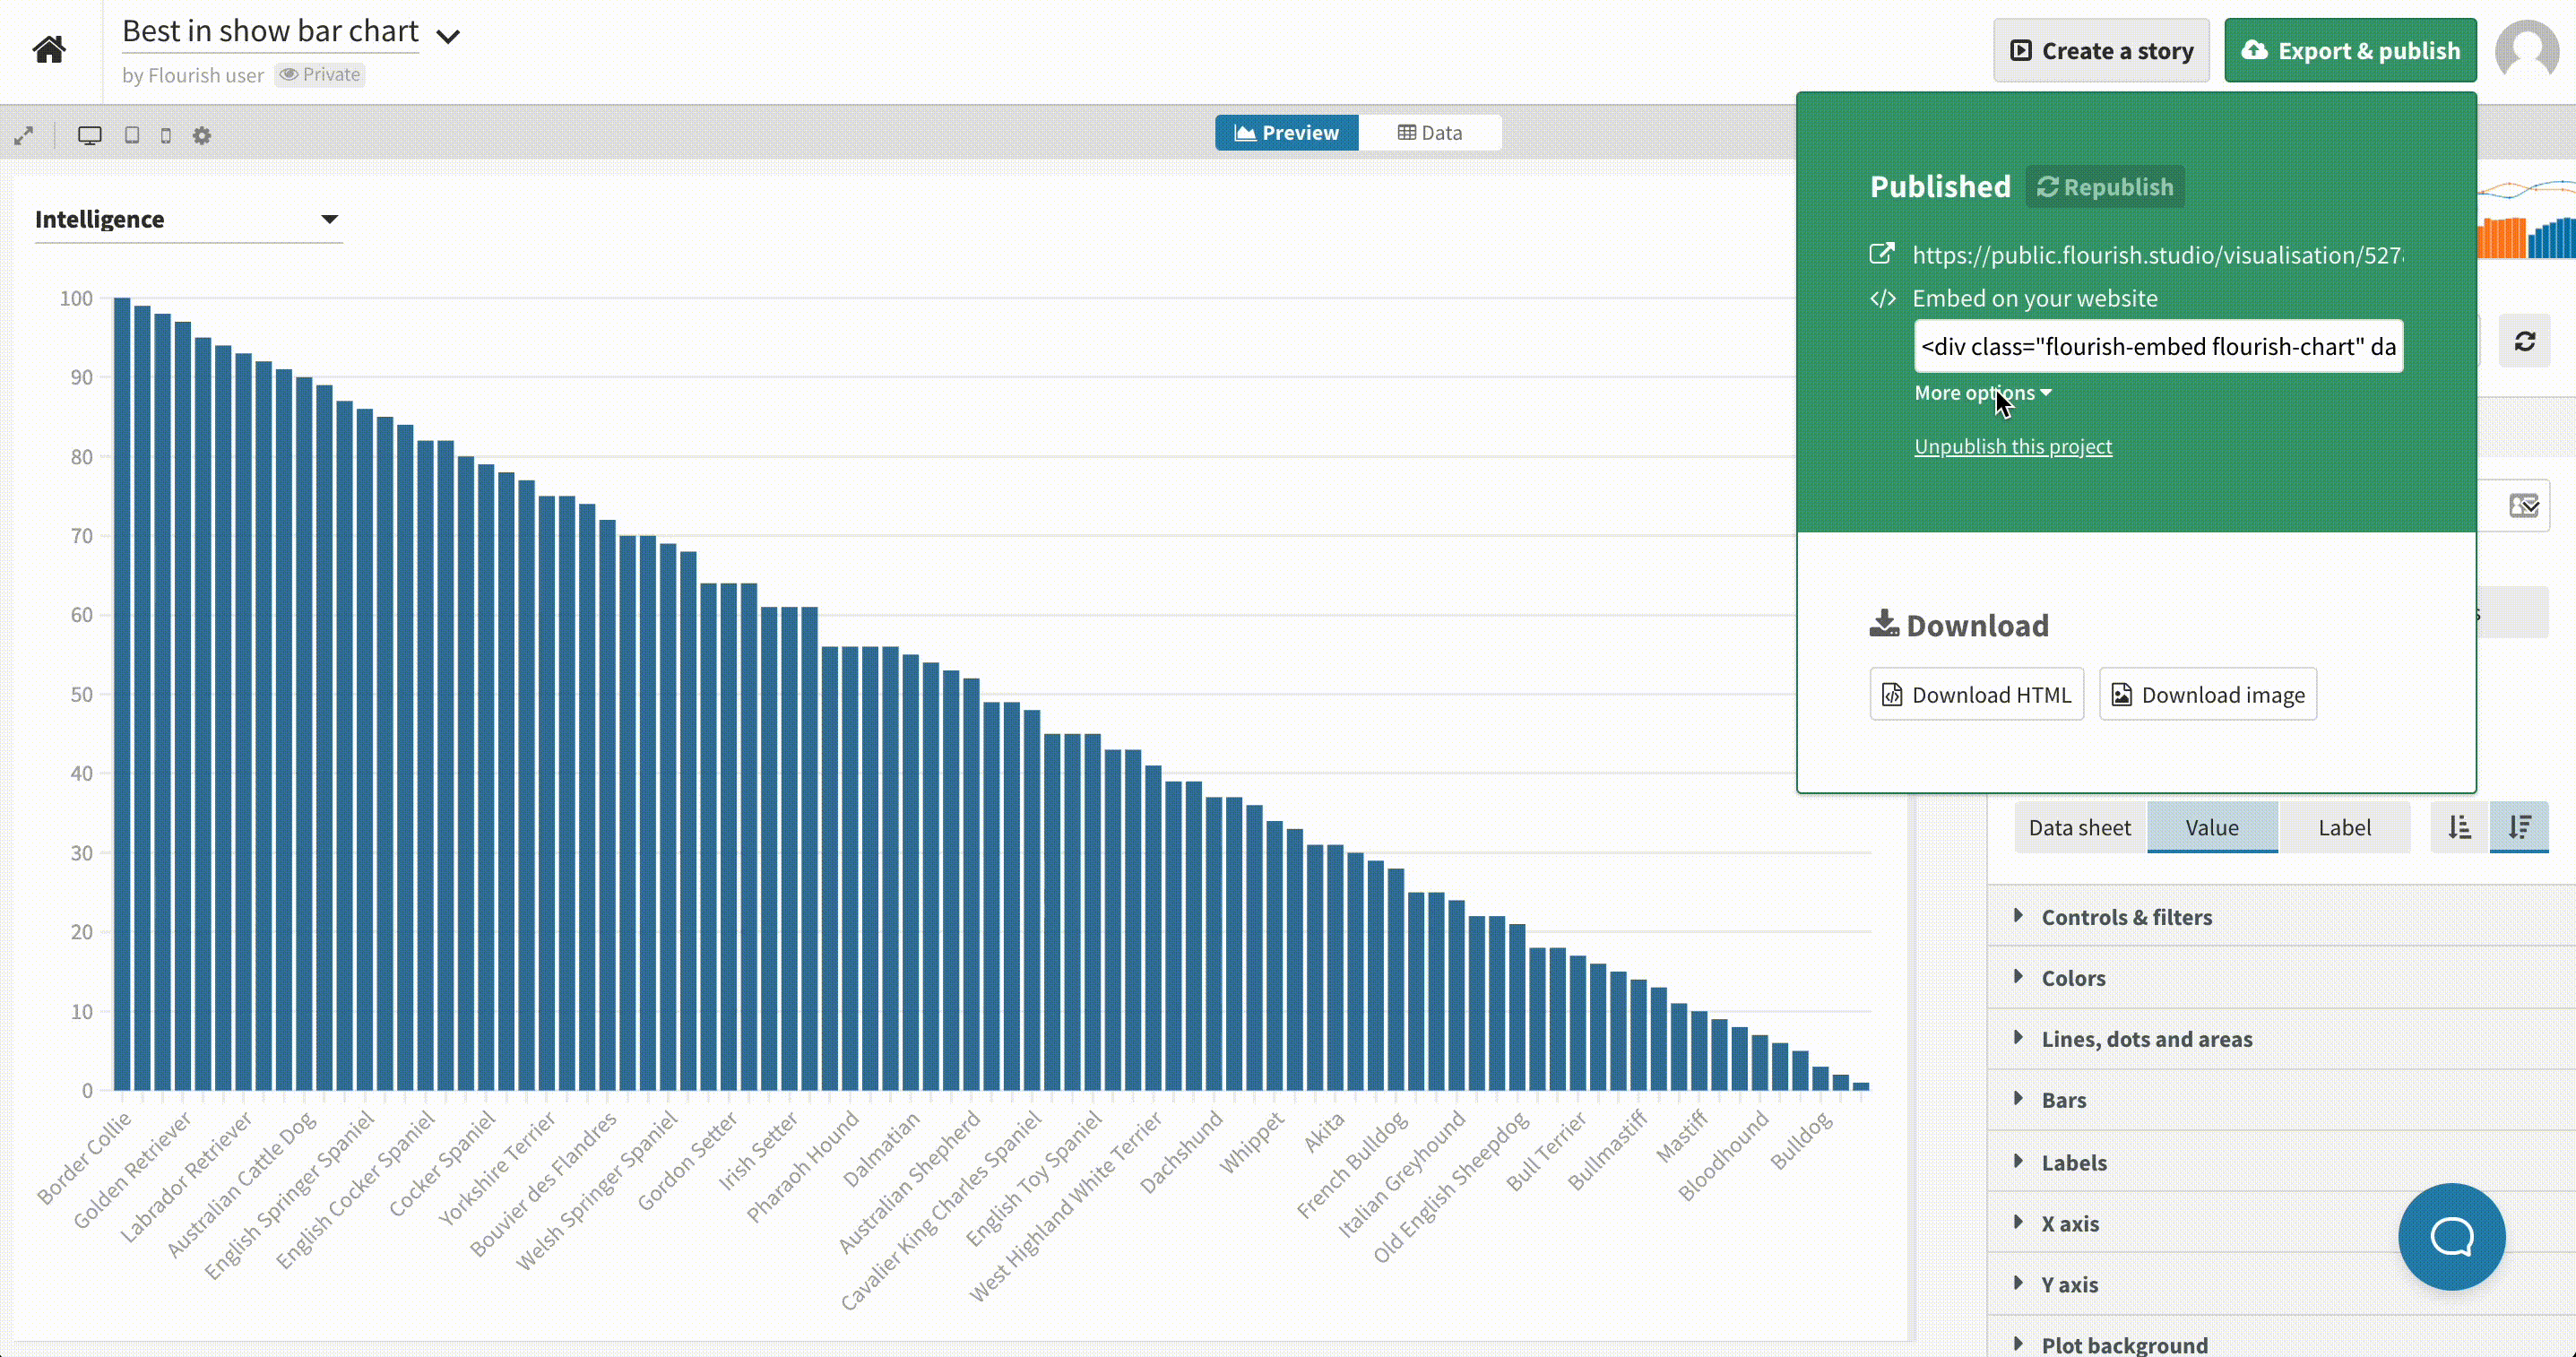Select mobile phone preview icon
The width and height of the screenshot is (2576, 1357).
click(x=166, y=135)
